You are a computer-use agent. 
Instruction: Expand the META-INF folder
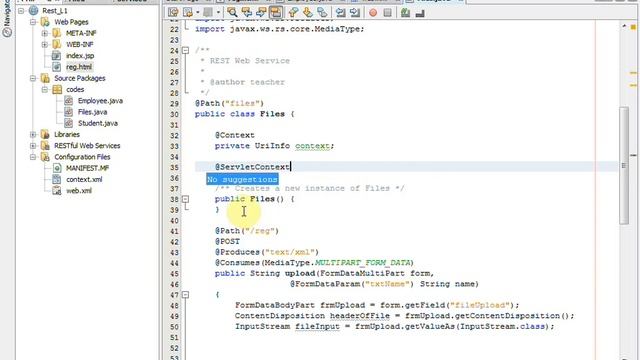45,33
